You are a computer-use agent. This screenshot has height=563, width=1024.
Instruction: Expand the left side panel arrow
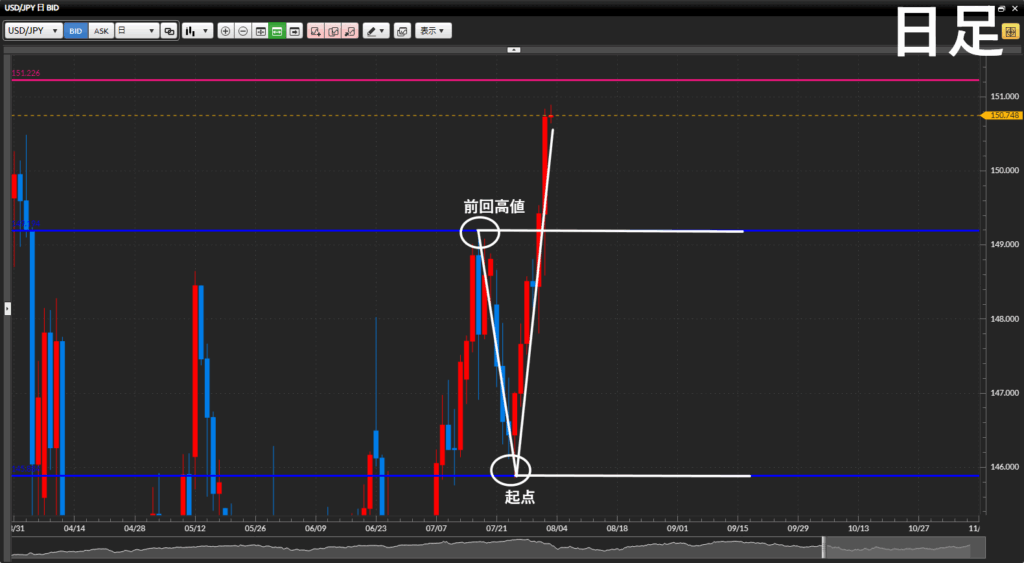click(x=7, y=308)
